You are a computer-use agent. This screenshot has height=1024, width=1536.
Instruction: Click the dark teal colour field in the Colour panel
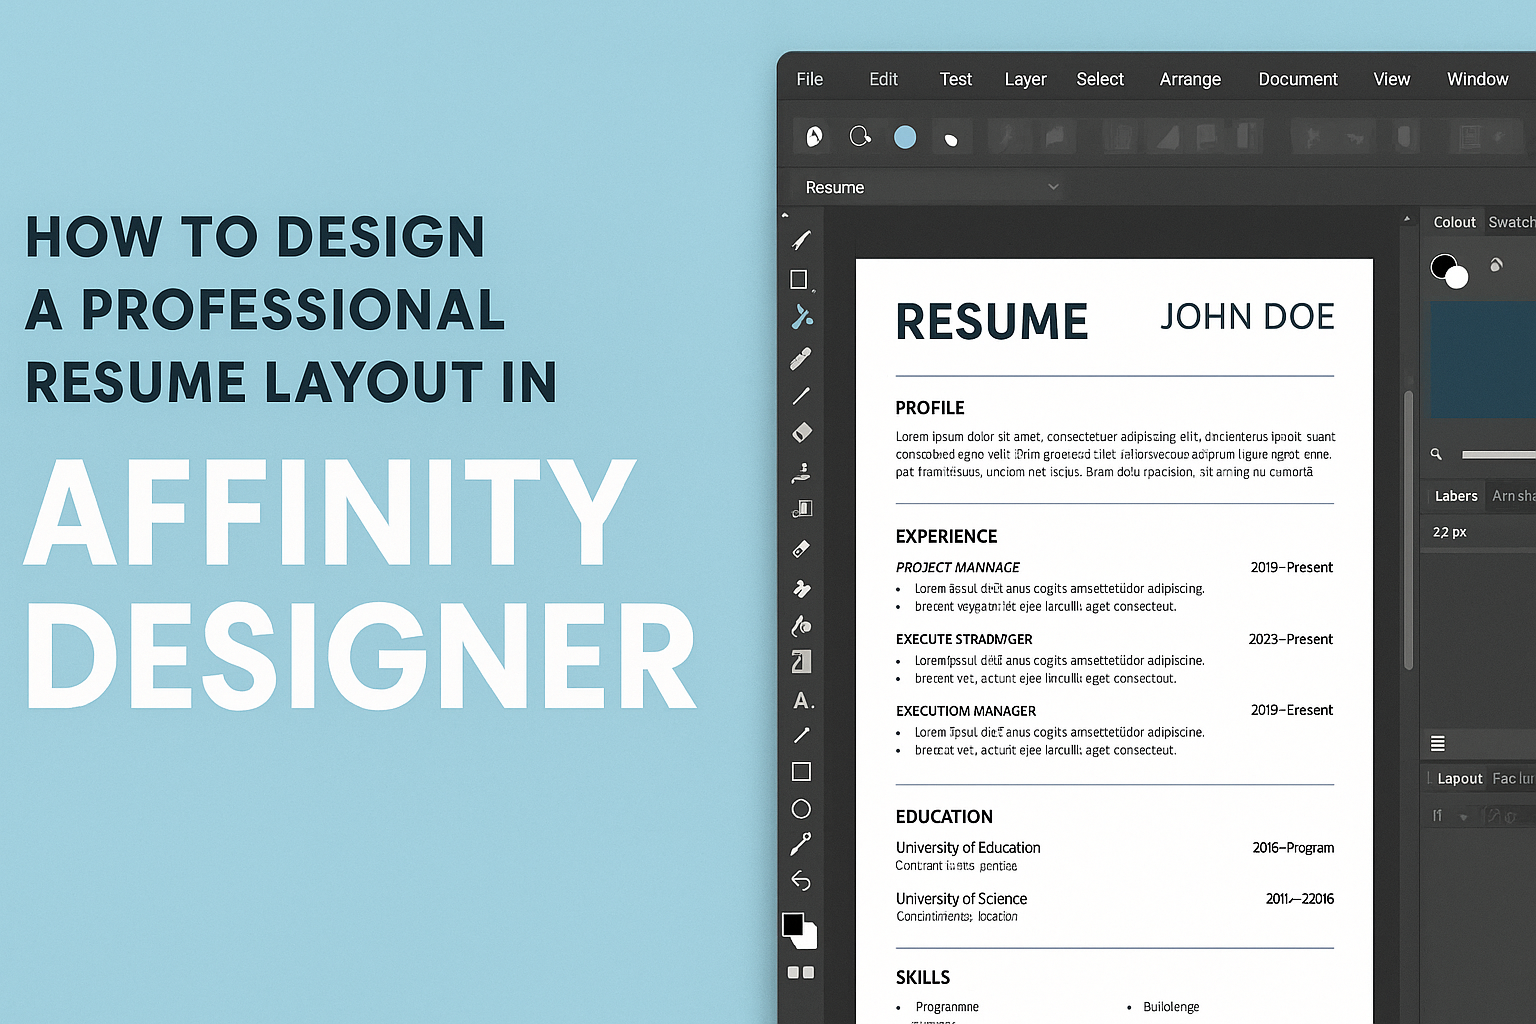click(x=1483, y=359)
